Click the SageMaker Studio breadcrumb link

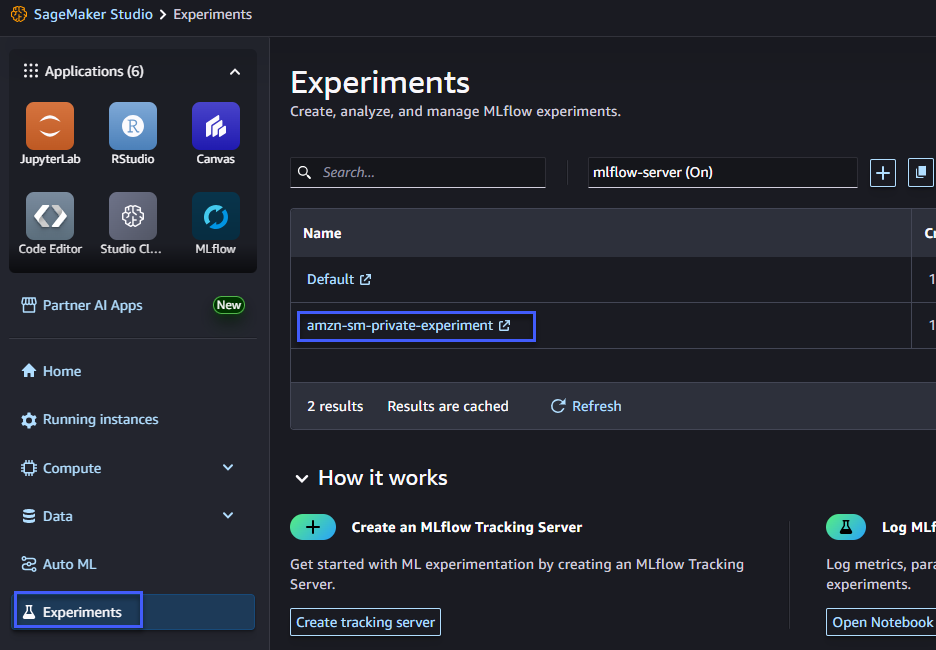(x=93, y=14)
